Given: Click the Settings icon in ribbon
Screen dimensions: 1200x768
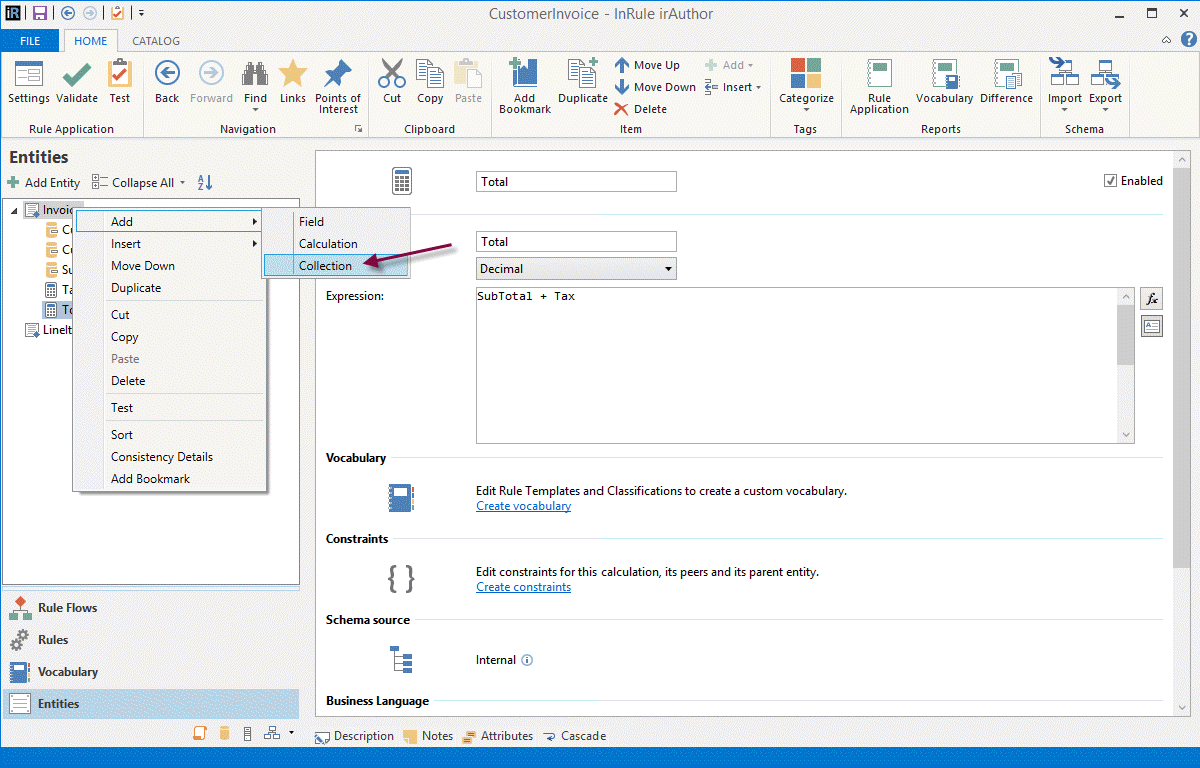Looking at the screenshot, I should coord(28,76).
